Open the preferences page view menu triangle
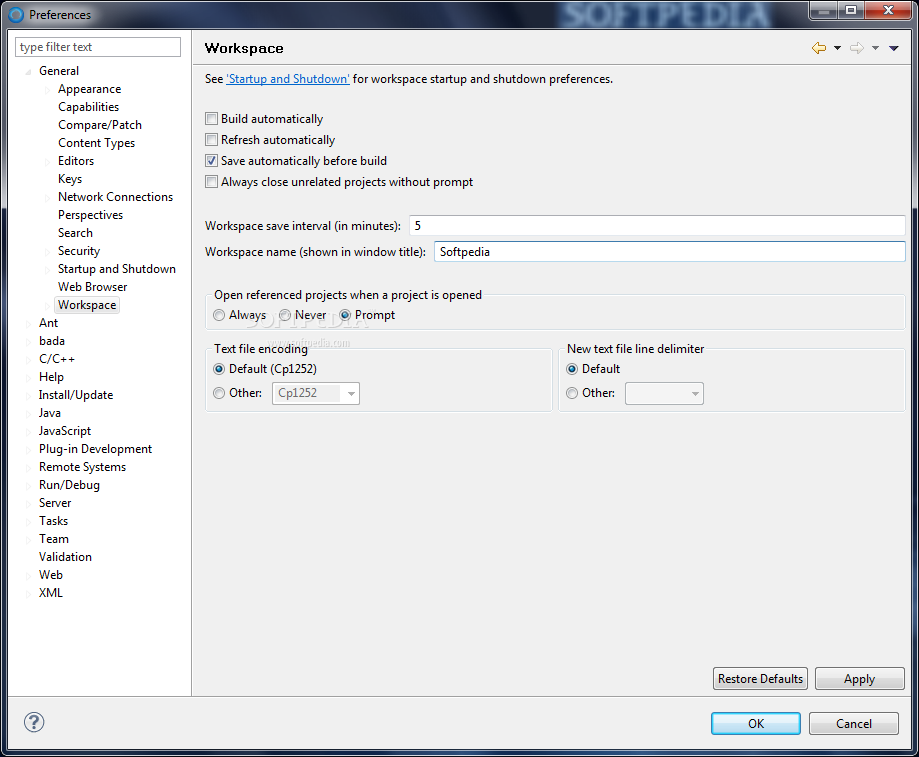Image resolution: width=919 pixels, height=757 pixels. [894, 48]
